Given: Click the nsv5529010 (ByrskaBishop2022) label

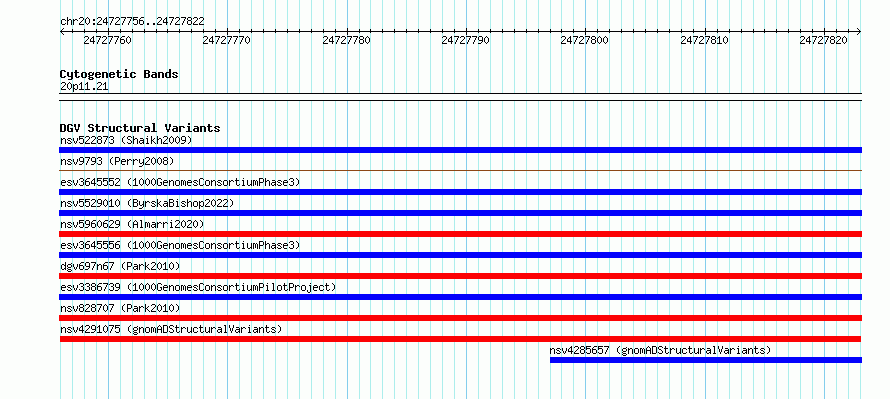Looking at the screenshot, I should 147,203.
